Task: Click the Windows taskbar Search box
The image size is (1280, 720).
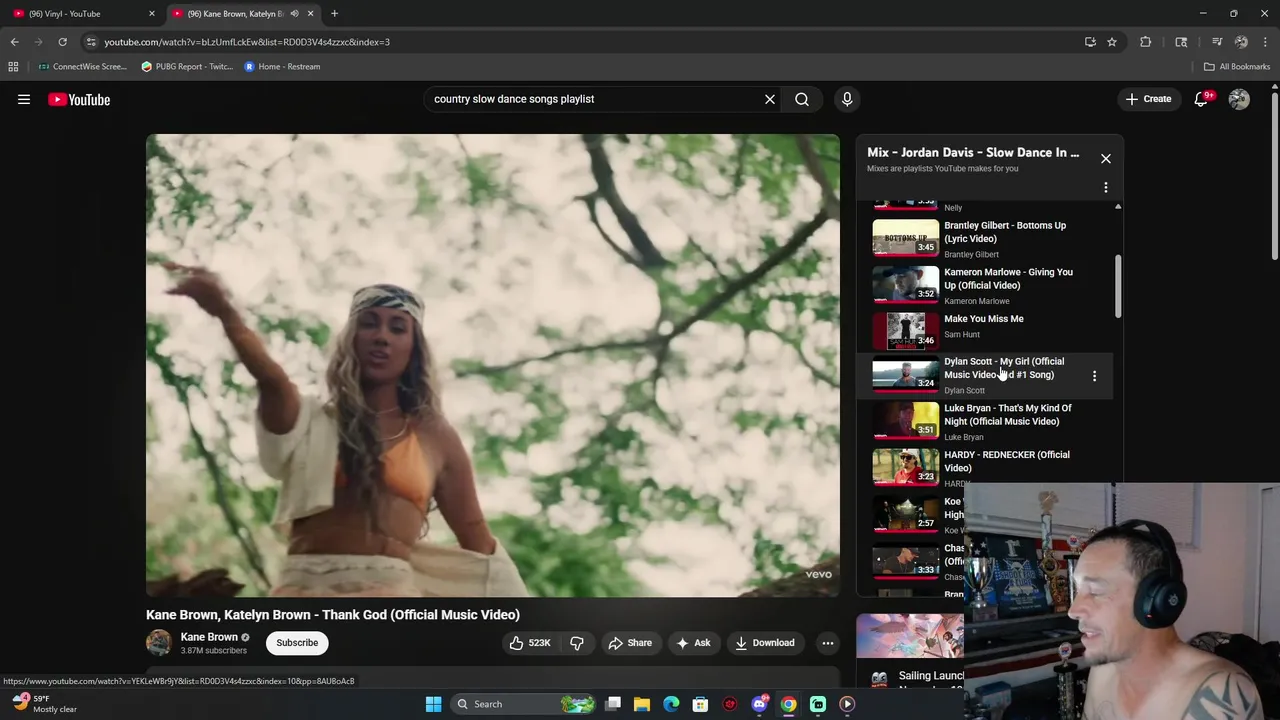Action: pyautogui.click(x=525, y=704)
